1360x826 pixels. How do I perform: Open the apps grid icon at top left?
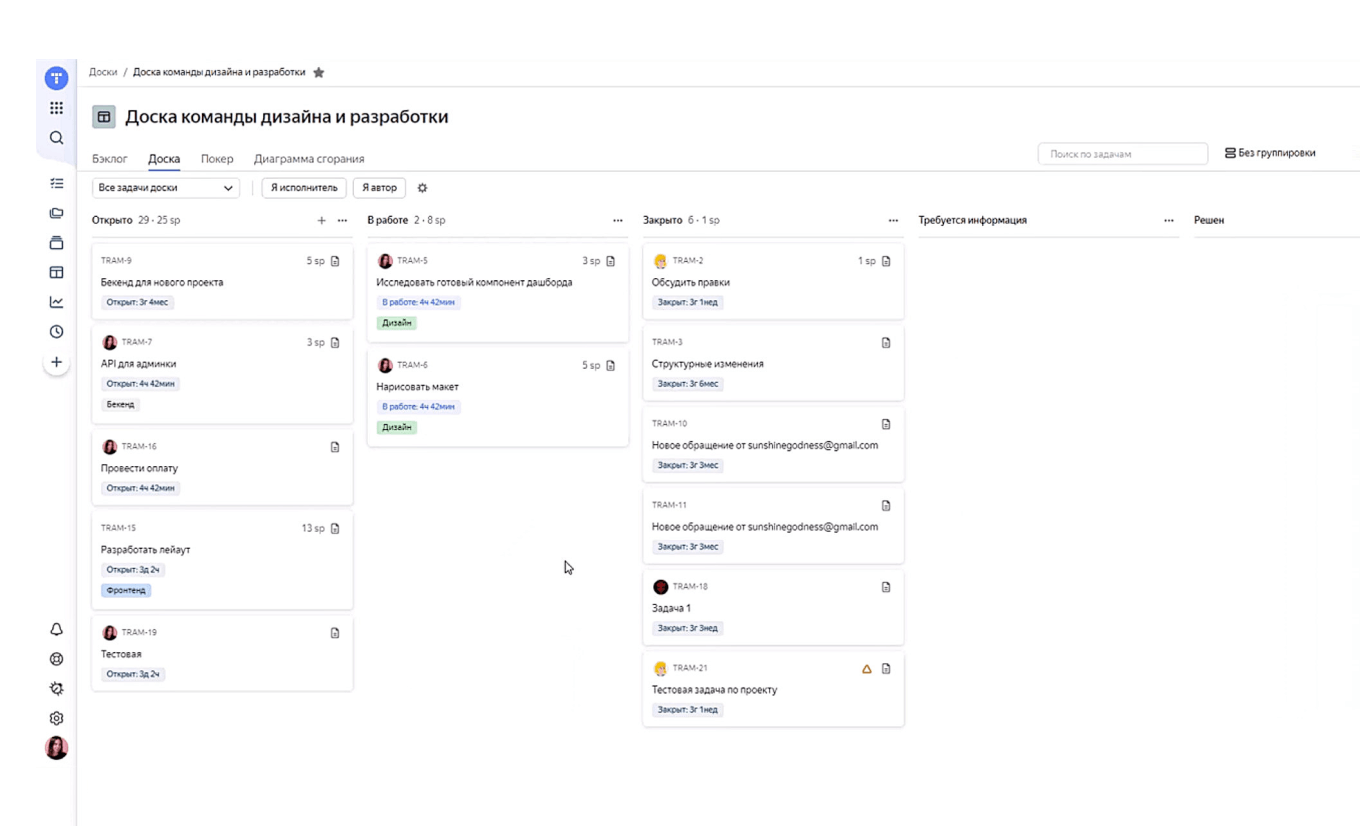[56, 108]
